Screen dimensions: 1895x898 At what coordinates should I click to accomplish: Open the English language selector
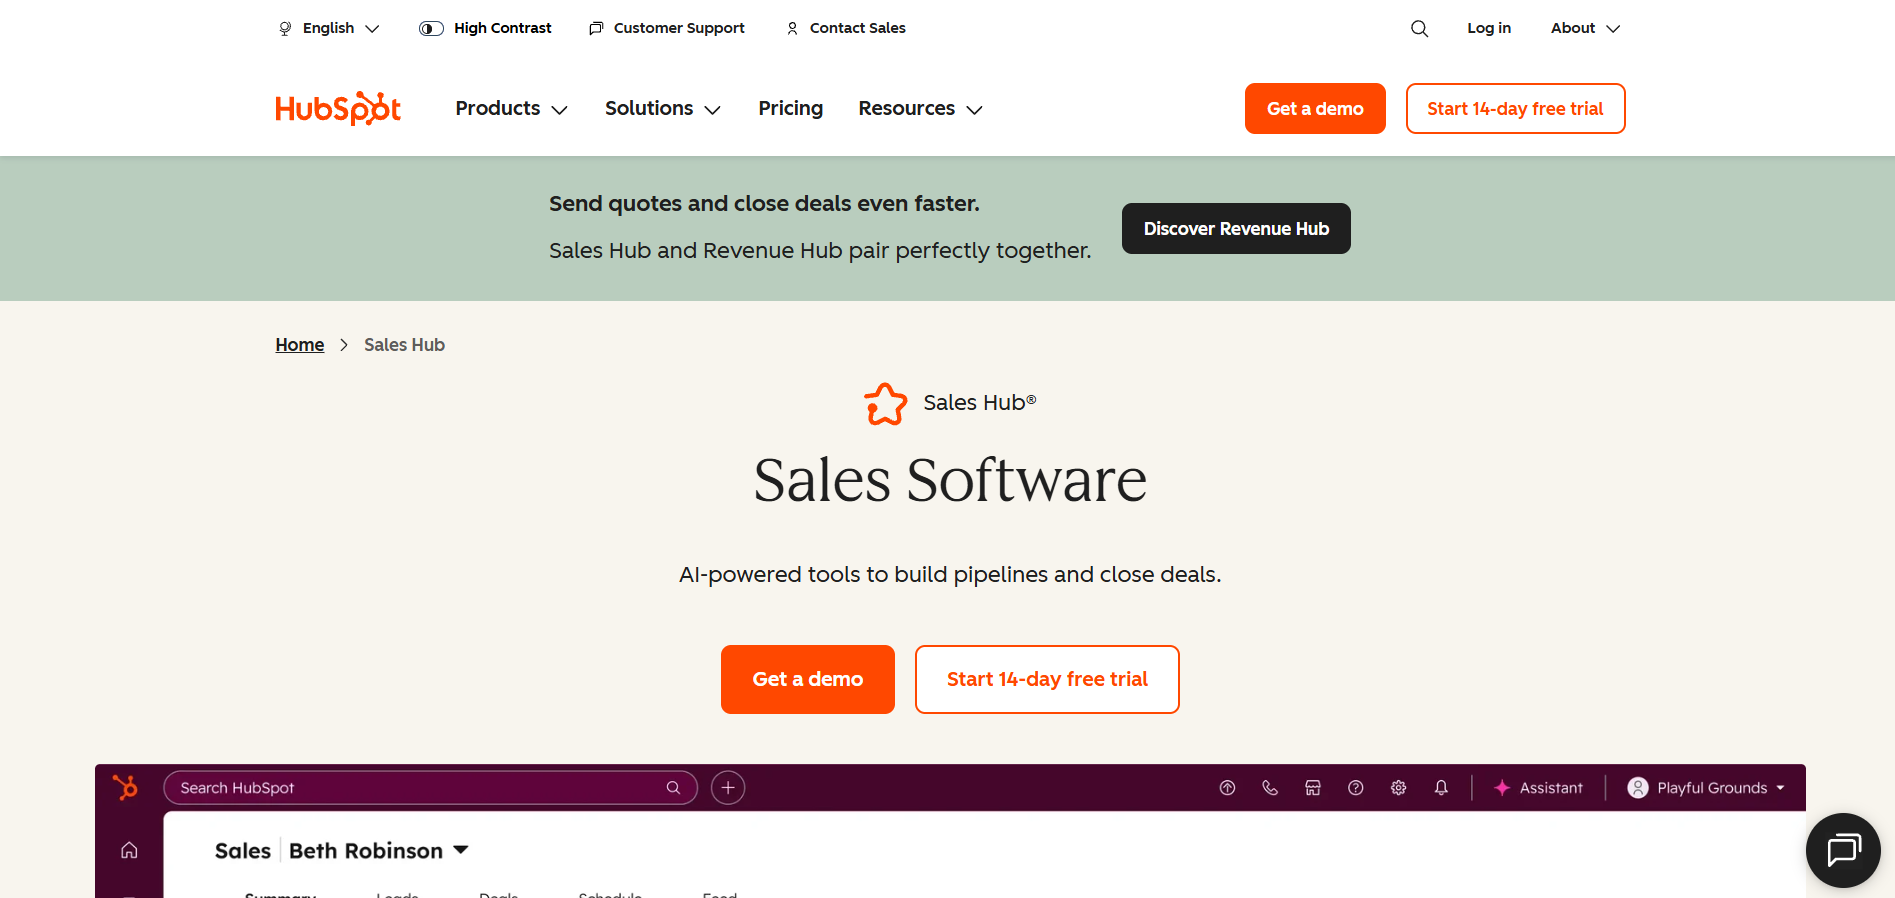(x=329, y=28)
